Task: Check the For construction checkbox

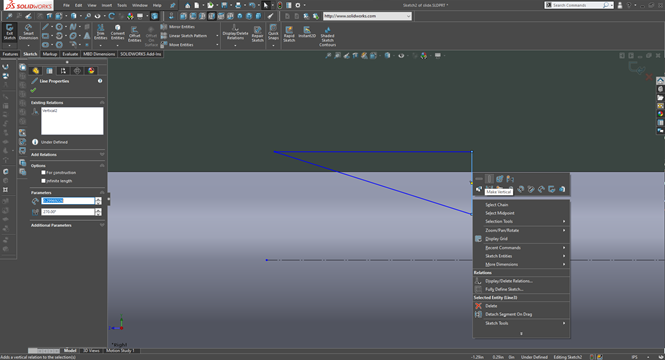Action: point(43,173)
